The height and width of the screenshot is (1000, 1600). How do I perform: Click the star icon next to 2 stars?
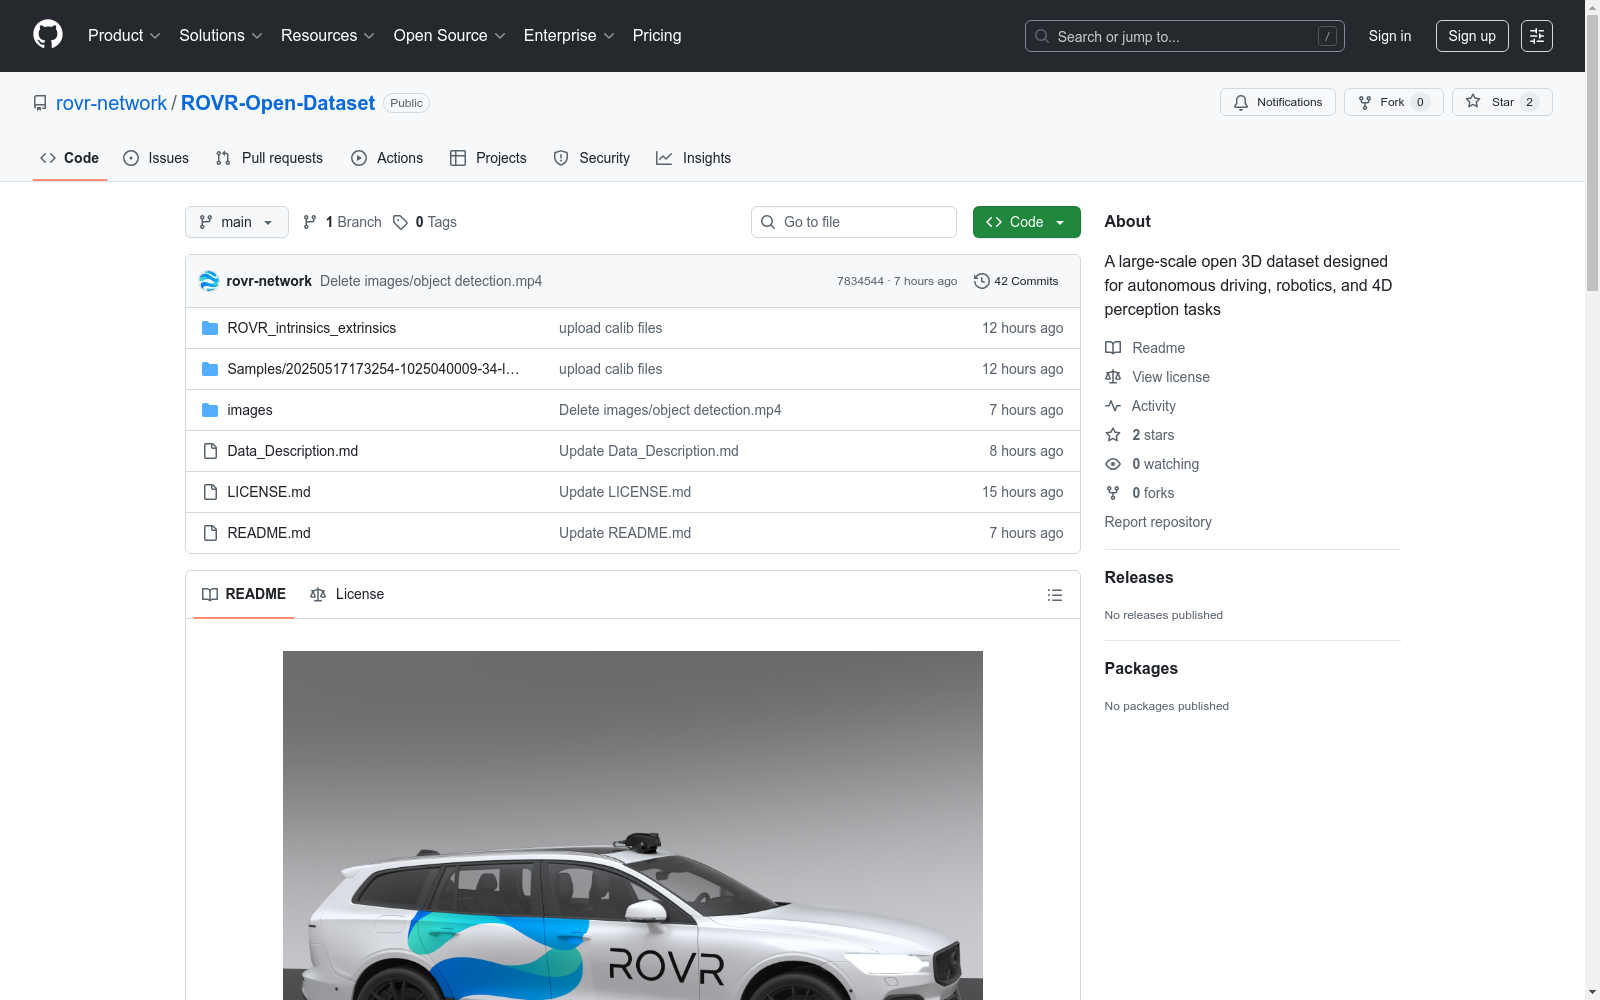click(1113, 435)
